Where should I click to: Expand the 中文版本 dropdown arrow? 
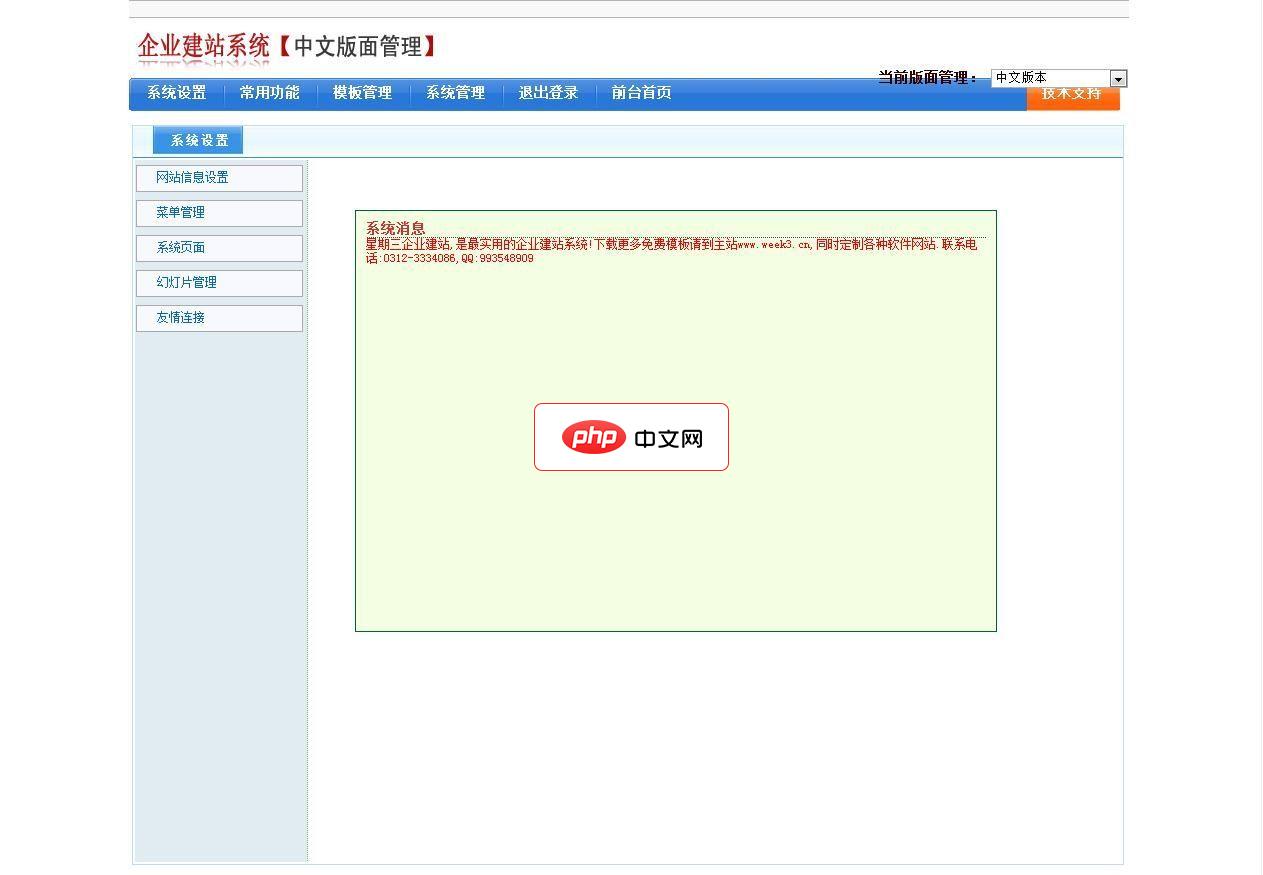(1118, 78)
